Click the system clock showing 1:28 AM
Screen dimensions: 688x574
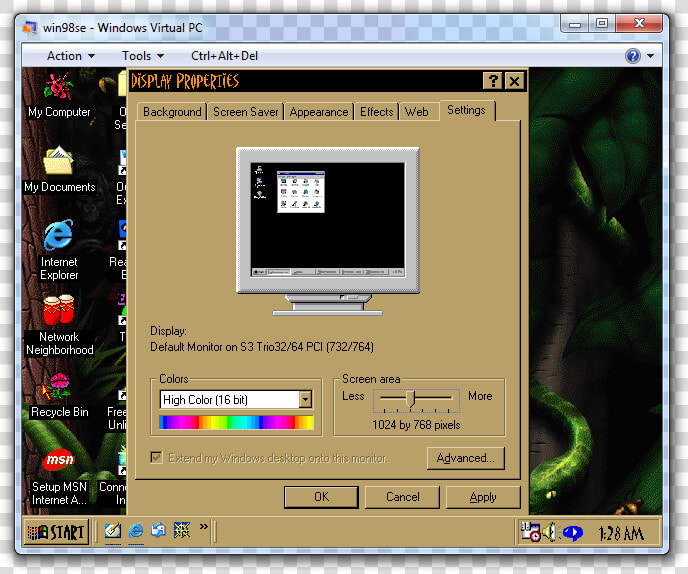621,534
